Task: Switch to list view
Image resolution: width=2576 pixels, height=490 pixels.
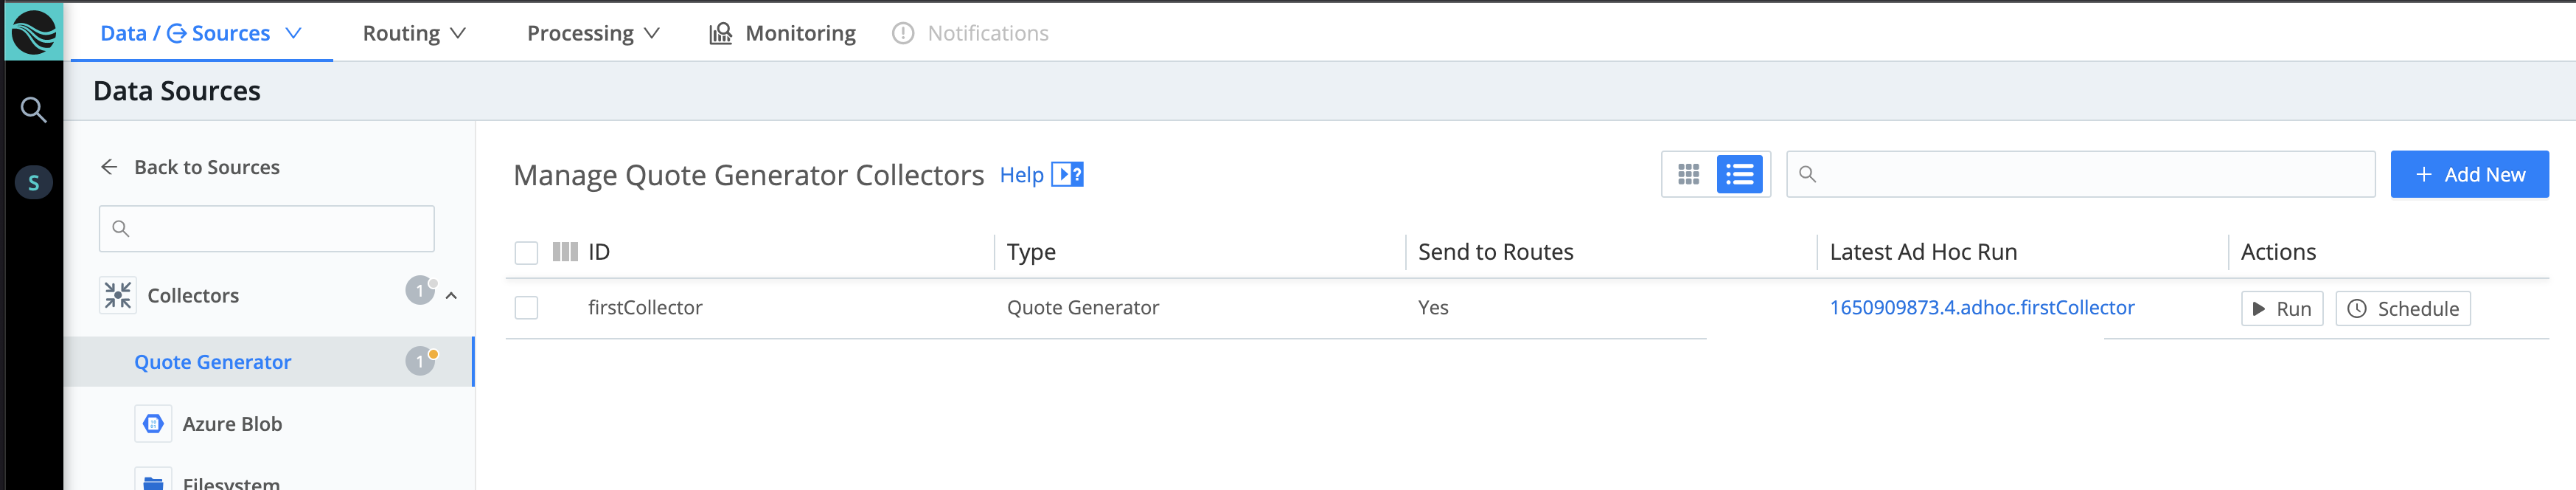Action: [1739, 175]
